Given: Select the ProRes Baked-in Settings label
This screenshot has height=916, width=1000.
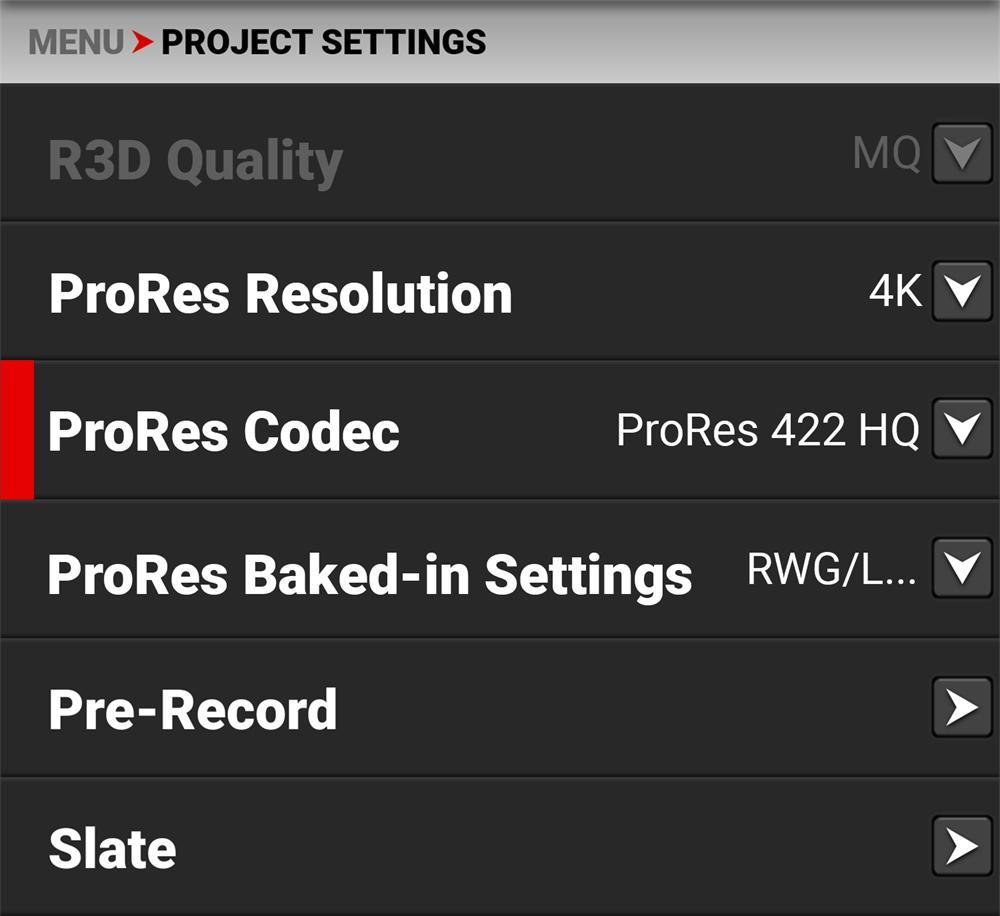Looking at the screenshot, I should (x=370, y=573).
